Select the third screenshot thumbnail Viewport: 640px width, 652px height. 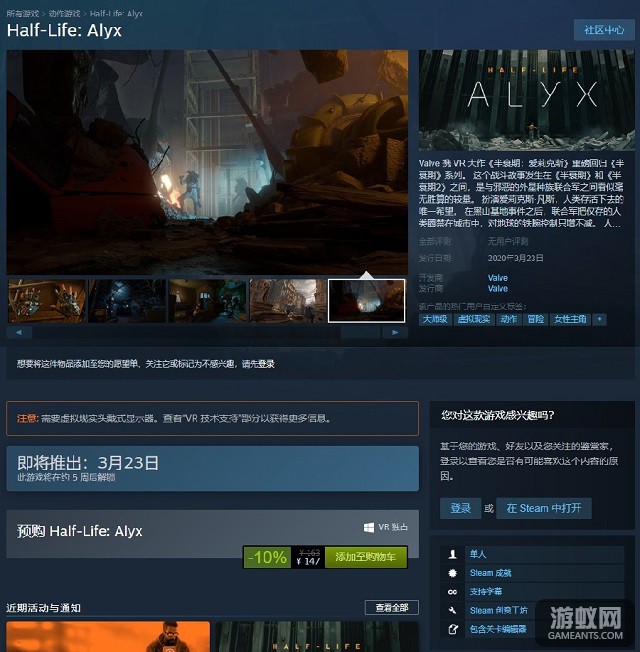point(208,301)
